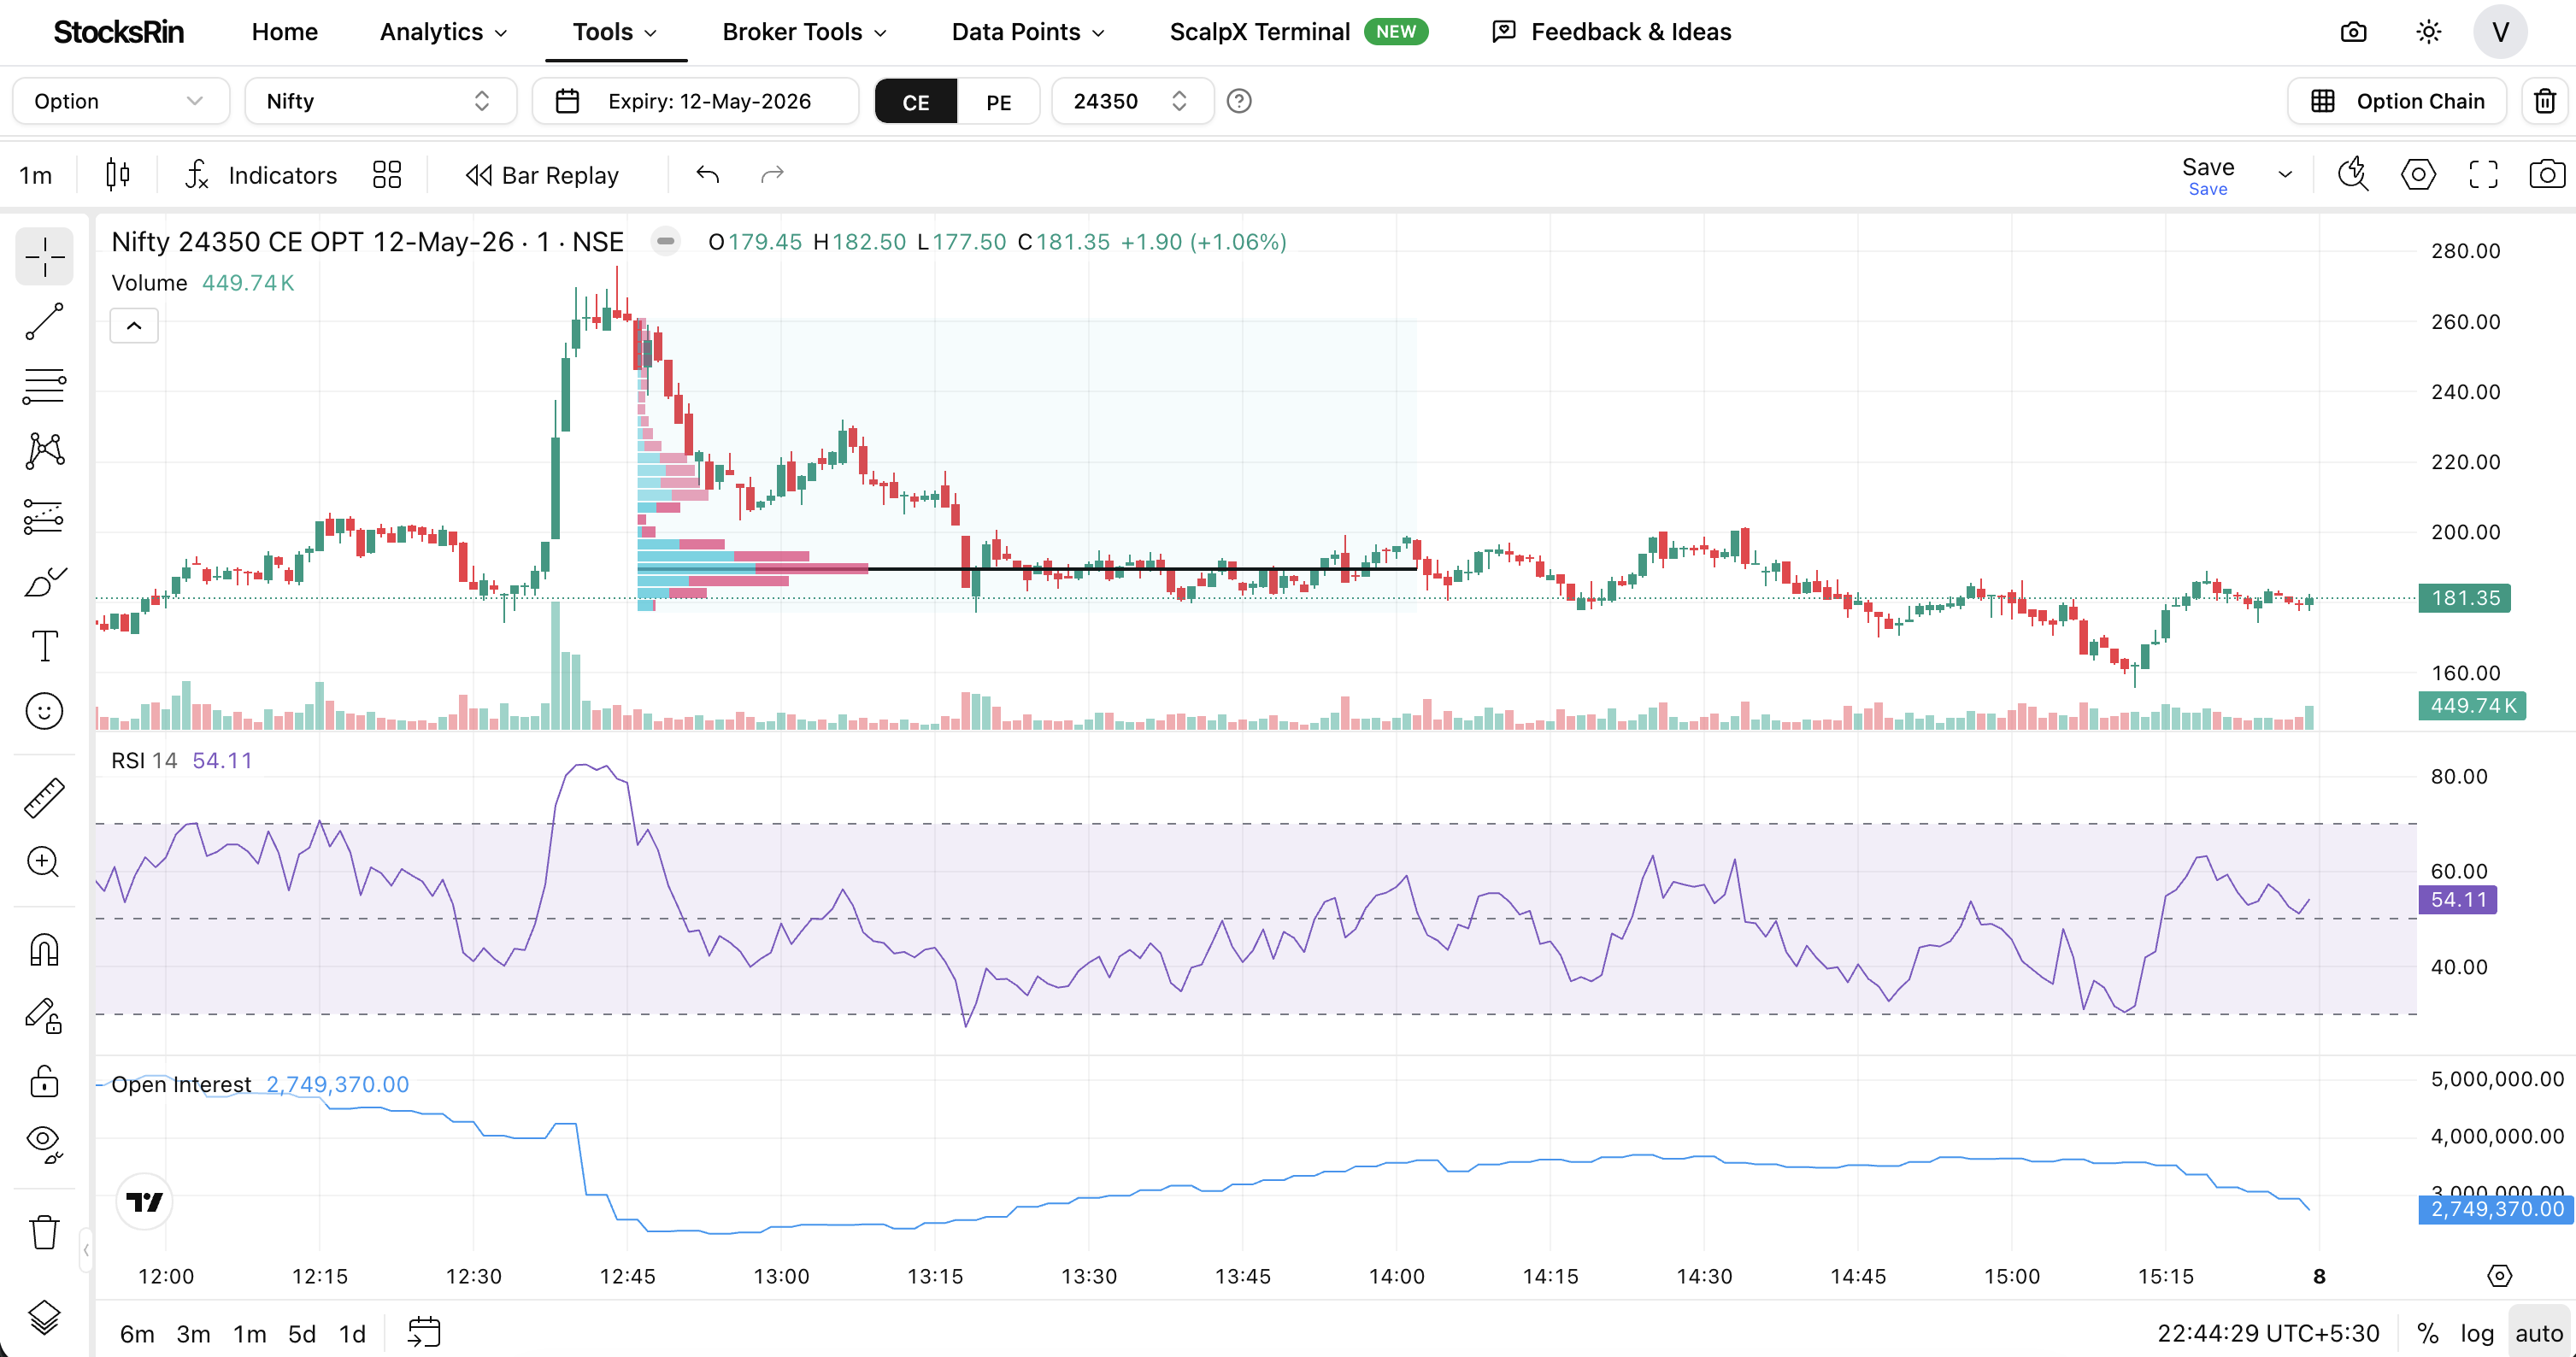Select PE option type

point(999,102)
